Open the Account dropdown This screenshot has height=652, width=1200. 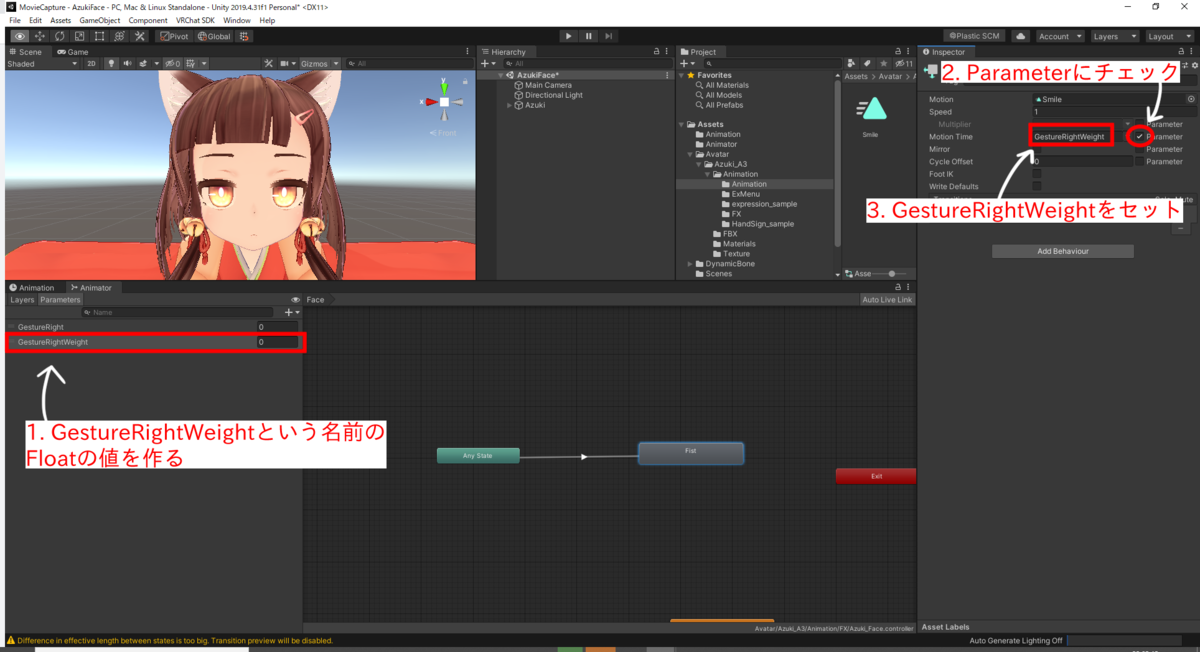tap(1059, 36)
